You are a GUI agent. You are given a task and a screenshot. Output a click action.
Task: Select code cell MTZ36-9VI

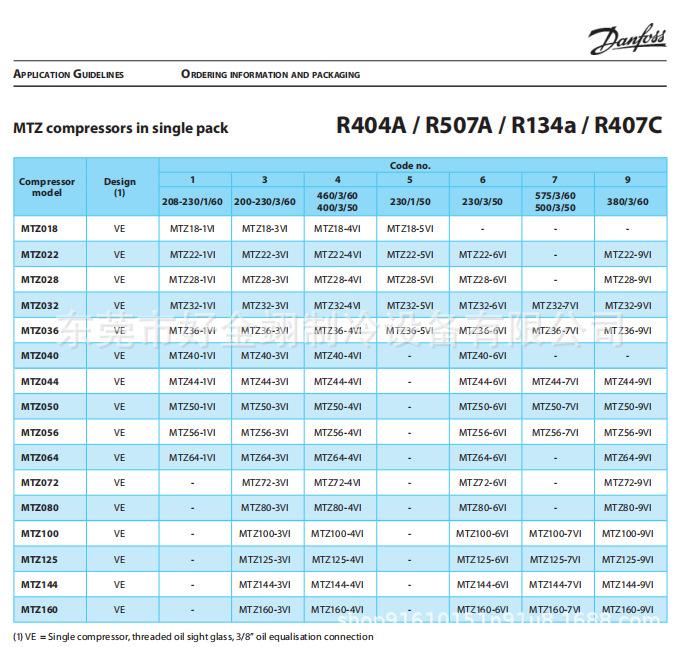click(628, 330)
